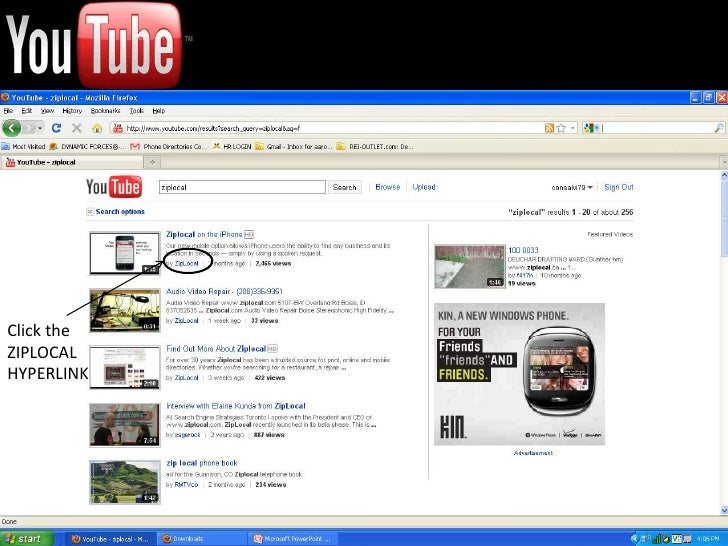Click the sagerock uploader link
The width and height of the screenshot is (728, 546).
pyautogui.click(x=188, y=435)
